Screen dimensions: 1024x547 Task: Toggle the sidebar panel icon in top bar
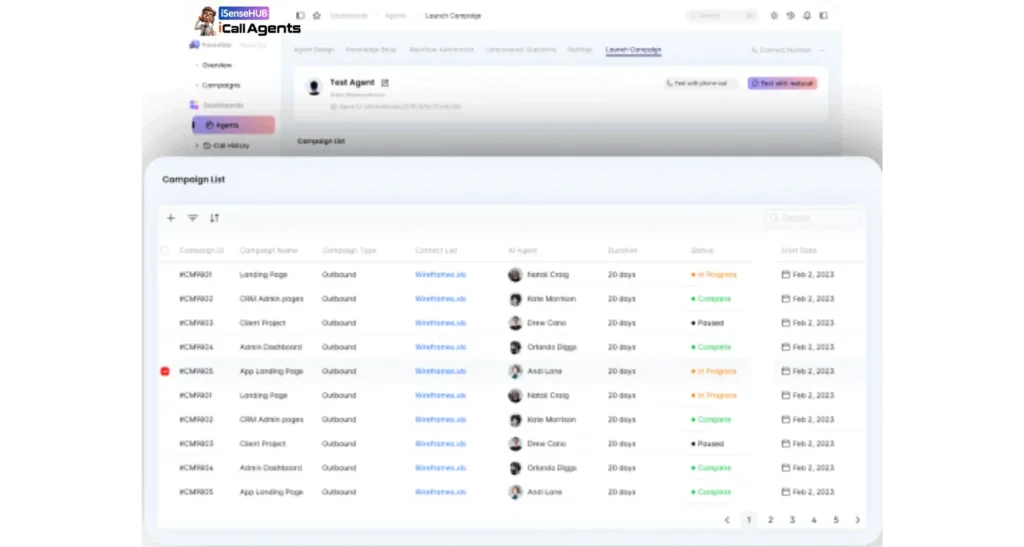click(x=300, y=15)
